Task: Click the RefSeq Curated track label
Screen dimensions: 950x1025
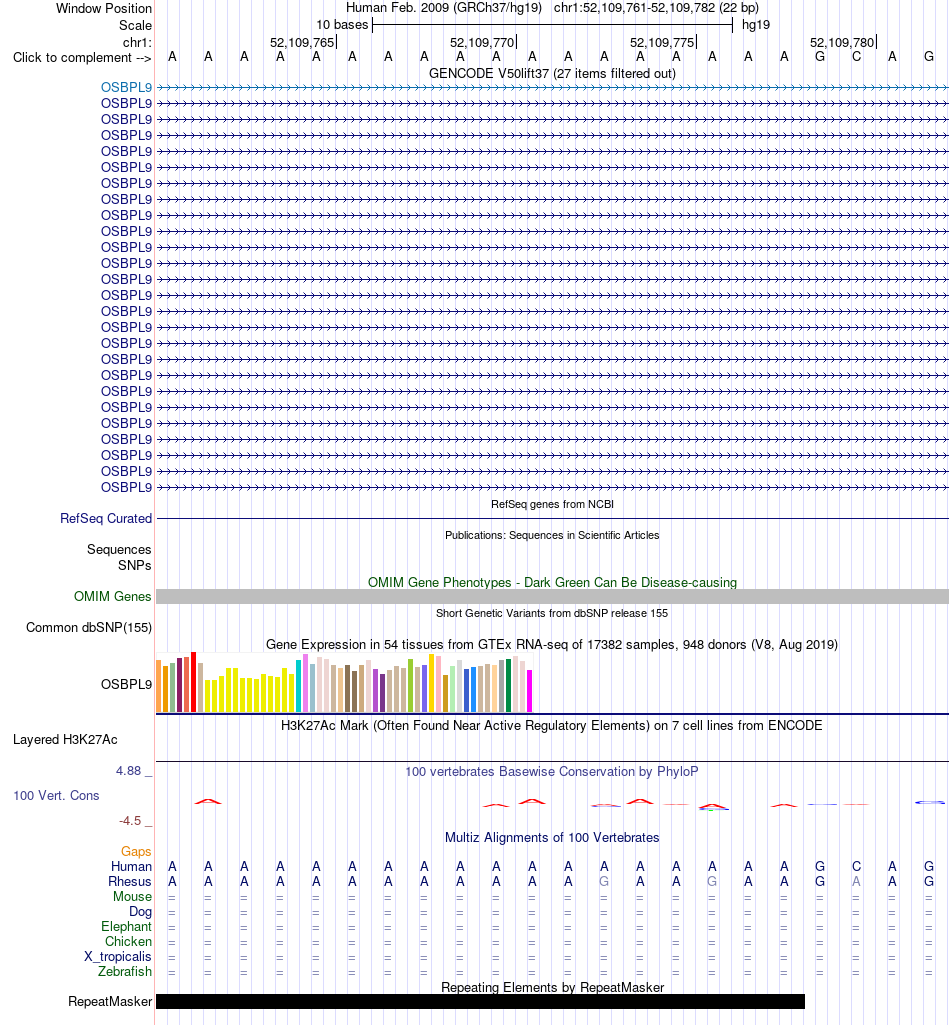Action: click(x=106, y=518)
